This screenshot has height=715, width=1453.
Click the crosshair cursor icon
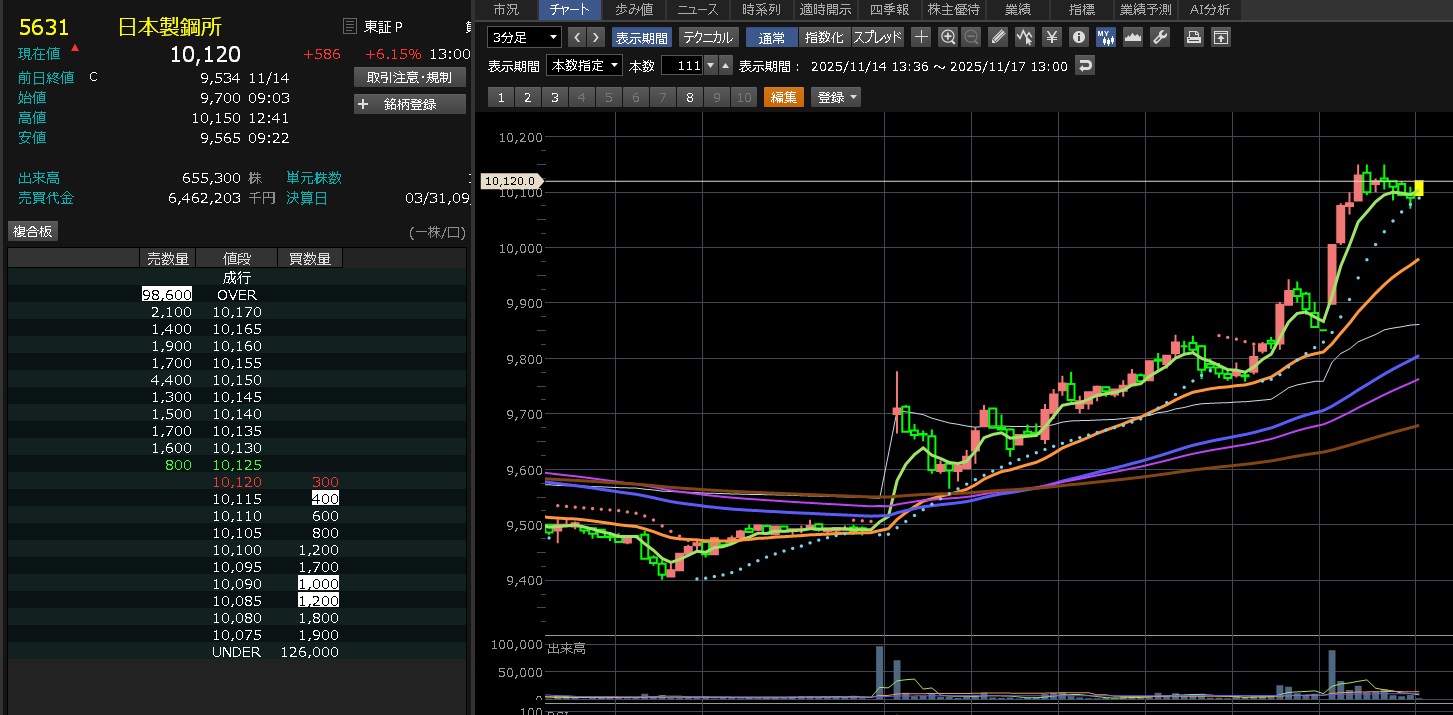click(x=921, y=37)
